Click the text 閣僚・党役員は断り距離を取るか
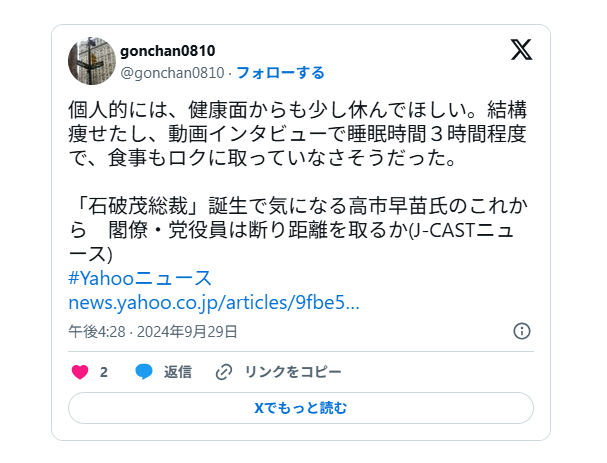This screenshot has height=463, width=607. coord(258,230)
